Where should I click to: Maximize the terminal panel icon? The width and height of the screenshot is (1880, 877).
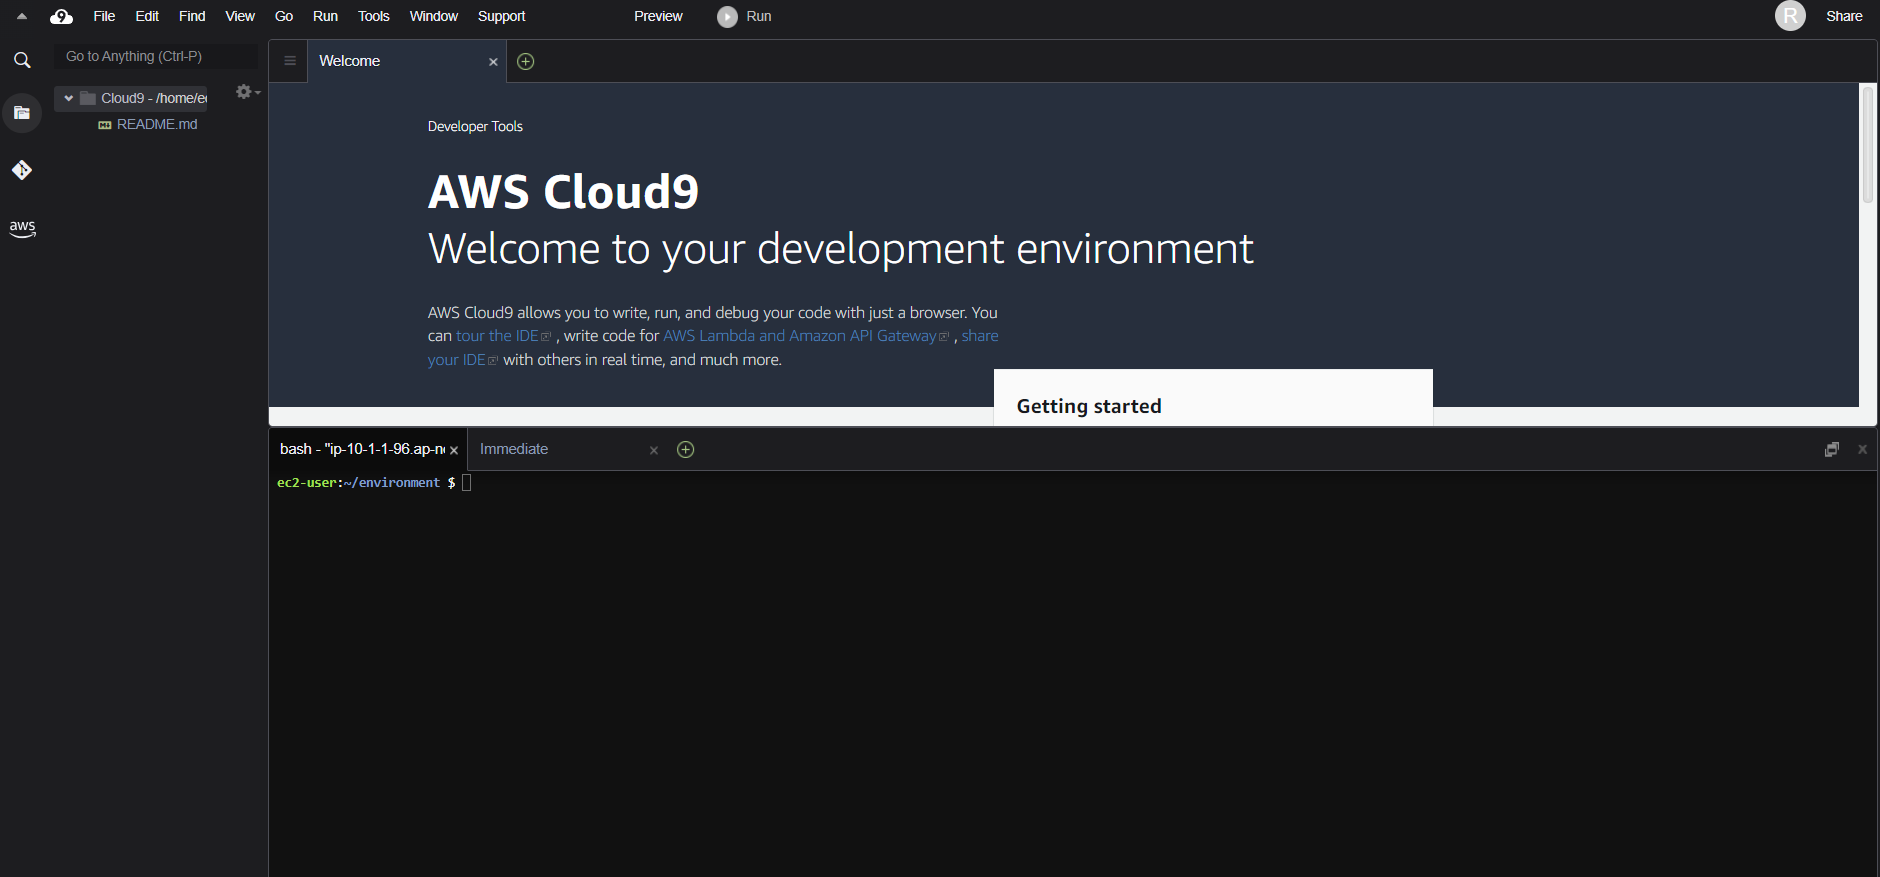click(x=1832, y=450)
